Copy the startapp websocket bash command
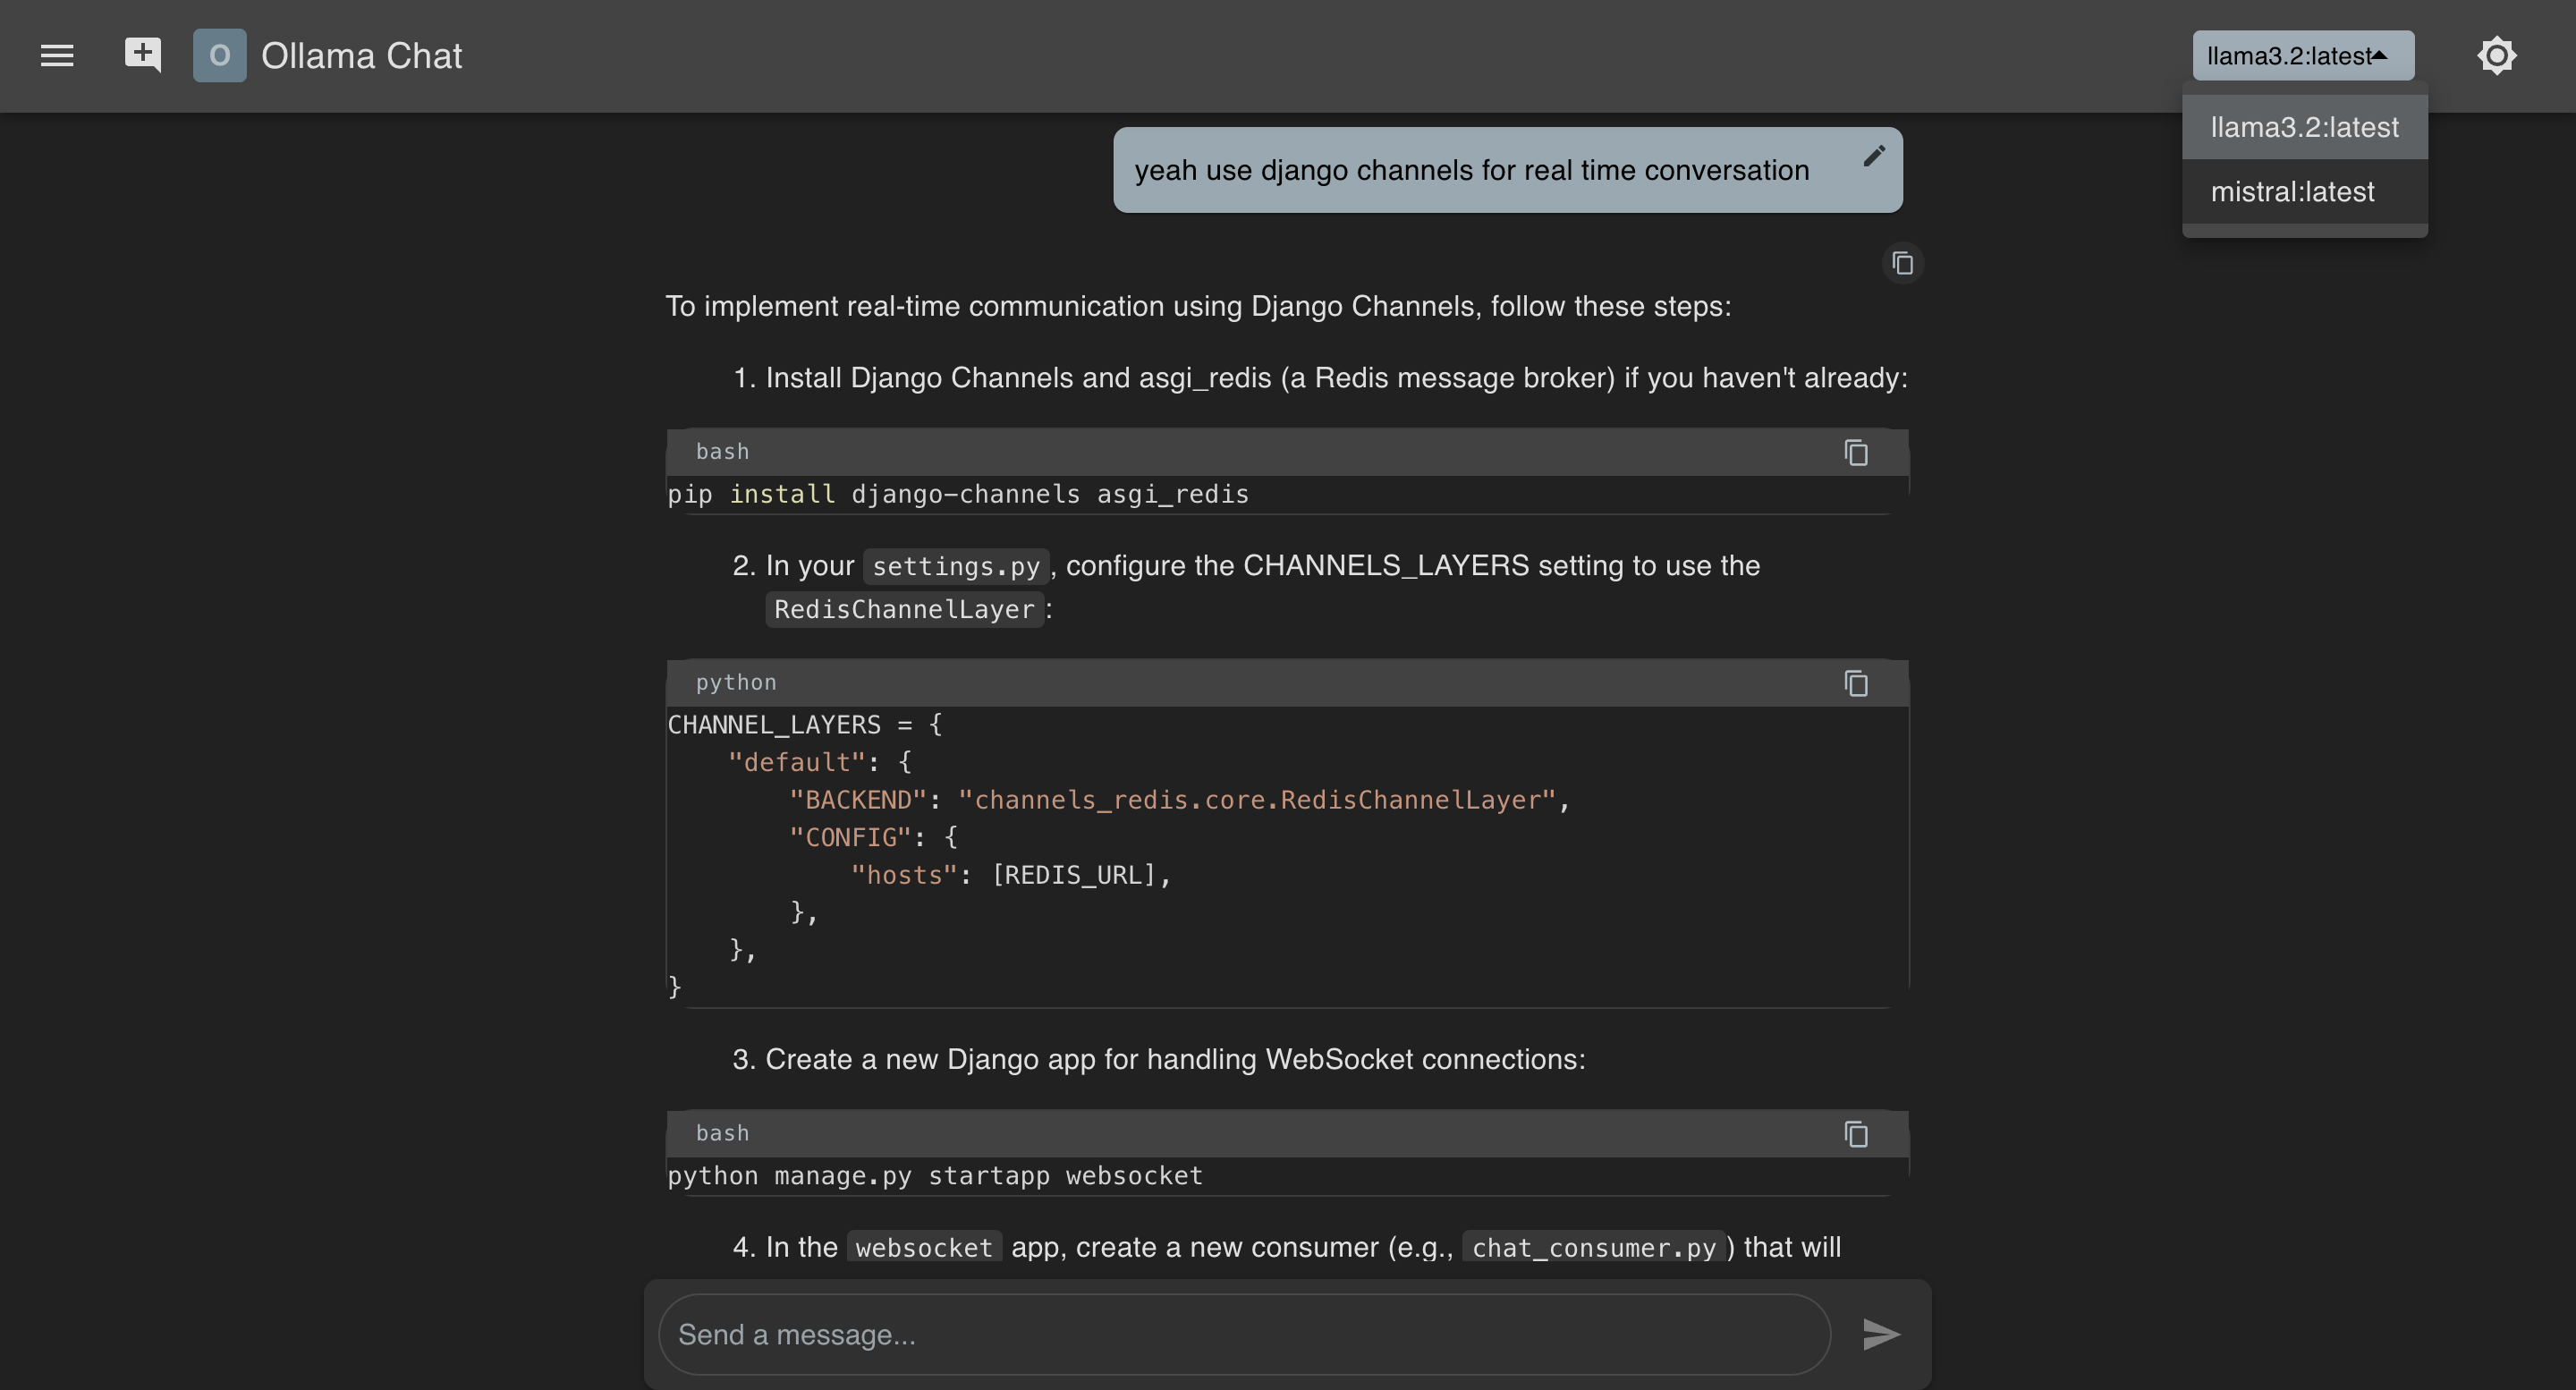 coord(1855,1134)
